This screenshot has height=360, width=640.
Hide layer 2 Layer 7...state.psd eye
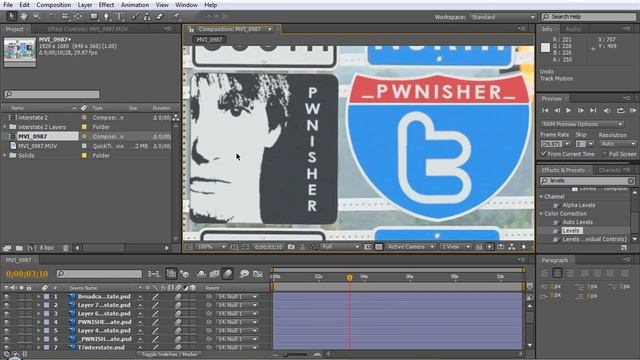pos(7,305)
